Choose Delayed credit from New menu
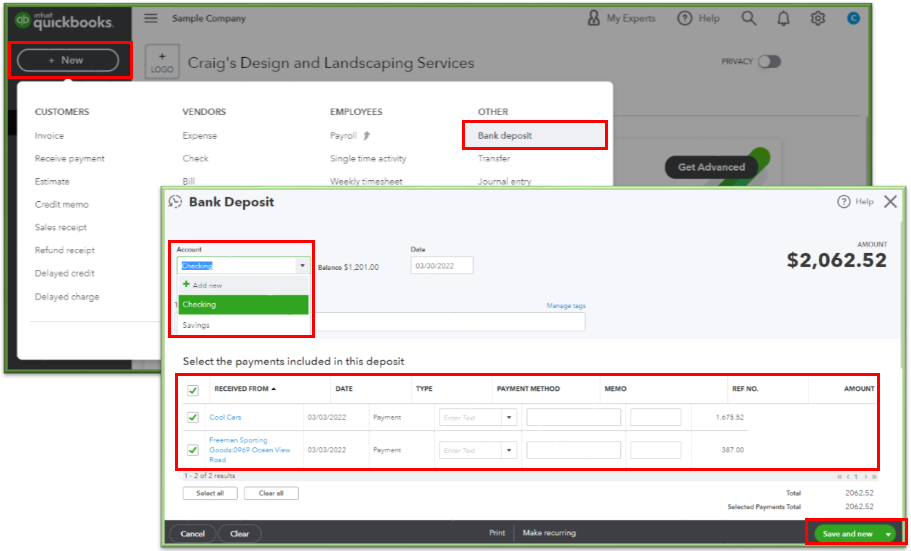This screenshot has width=911, height=551. pyautogui.click(x=64, y=273)
